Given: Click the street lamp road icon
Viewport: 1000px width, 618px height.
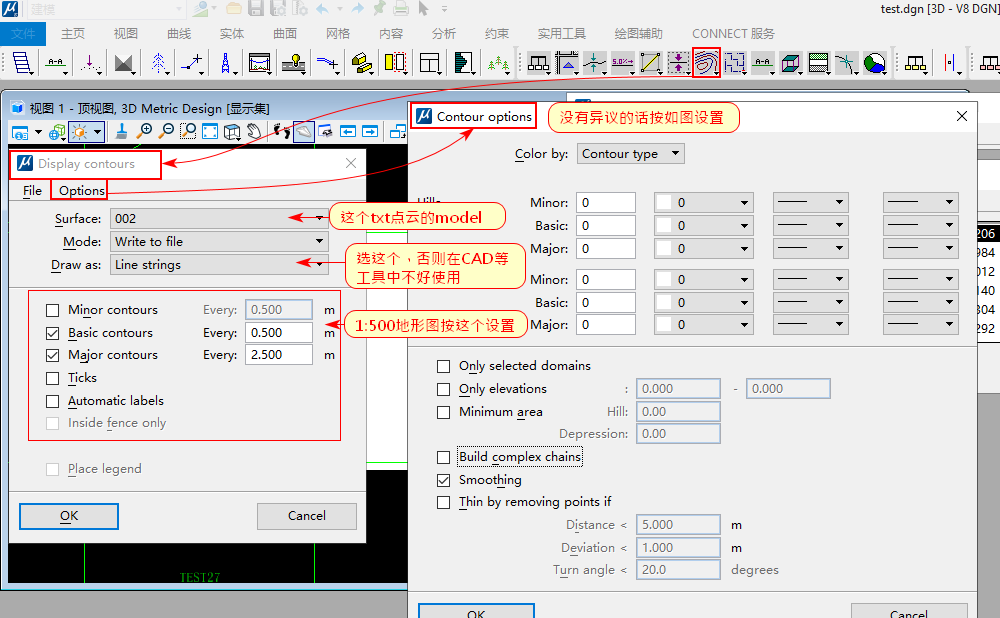Looking at the screenshot, I should click(x=294, y=63).
